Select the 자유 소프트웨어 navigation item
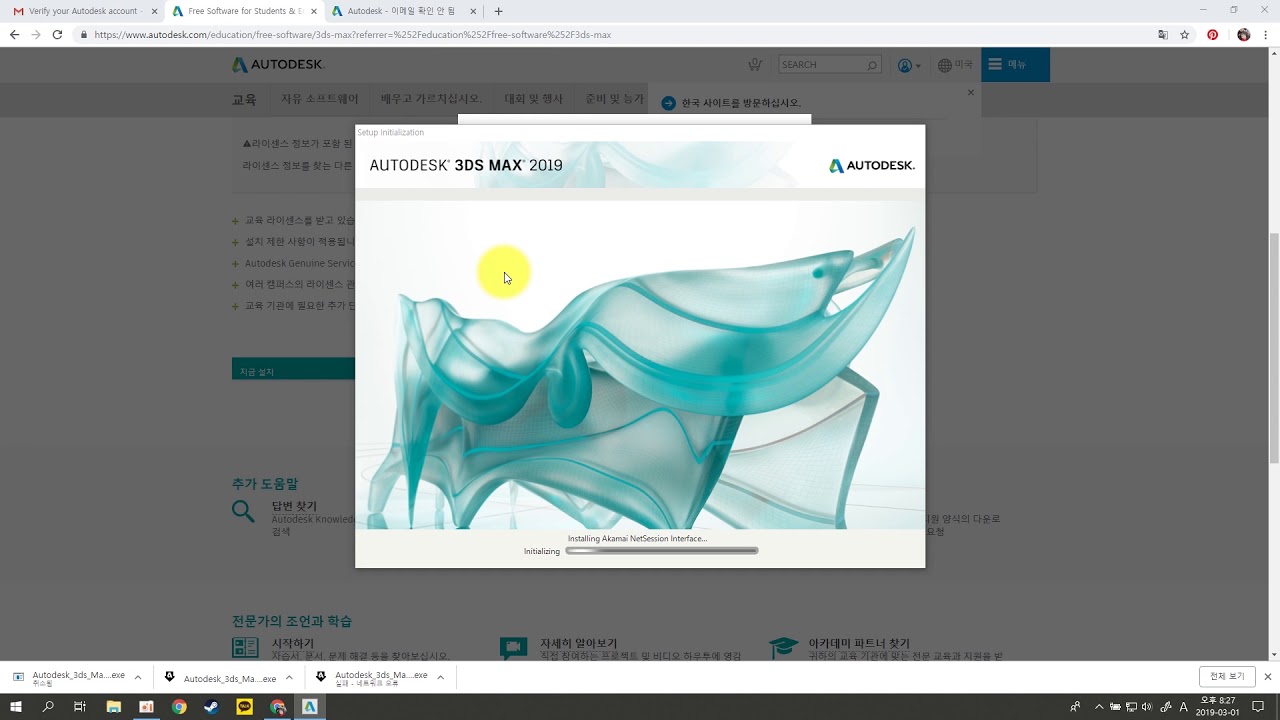The width and height of the screenshot is (1280, 720). click(x=319, y=99)
